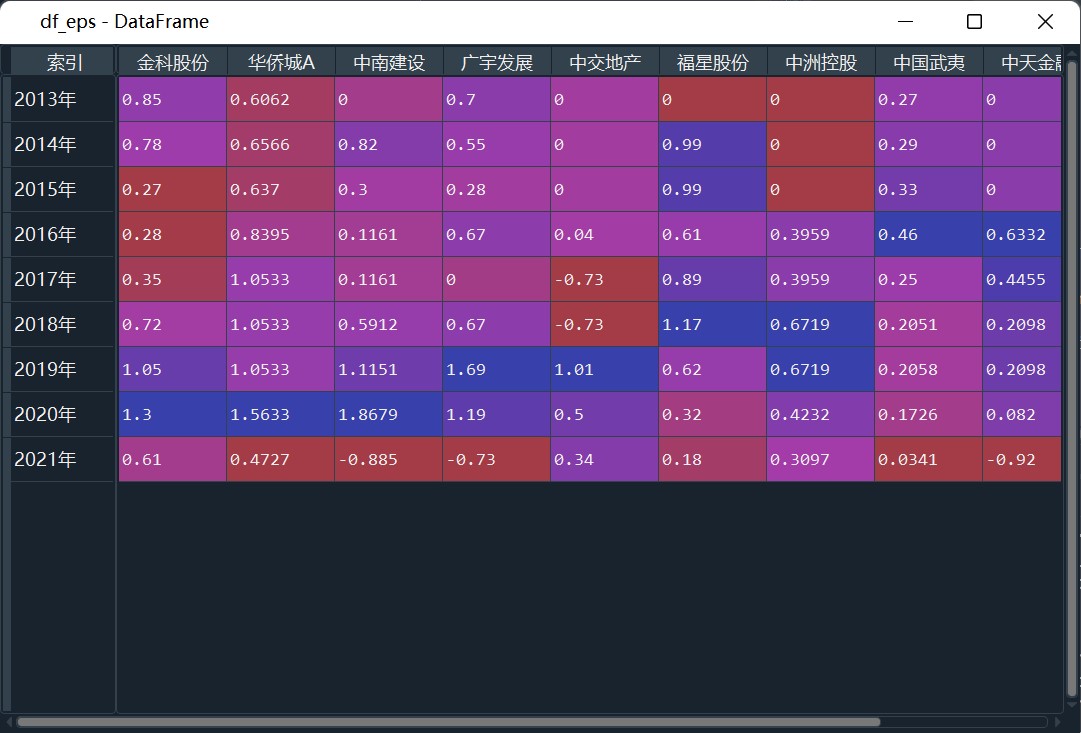Select the 华侨城A column header
1081x733 pixels.
coord(281,62)
